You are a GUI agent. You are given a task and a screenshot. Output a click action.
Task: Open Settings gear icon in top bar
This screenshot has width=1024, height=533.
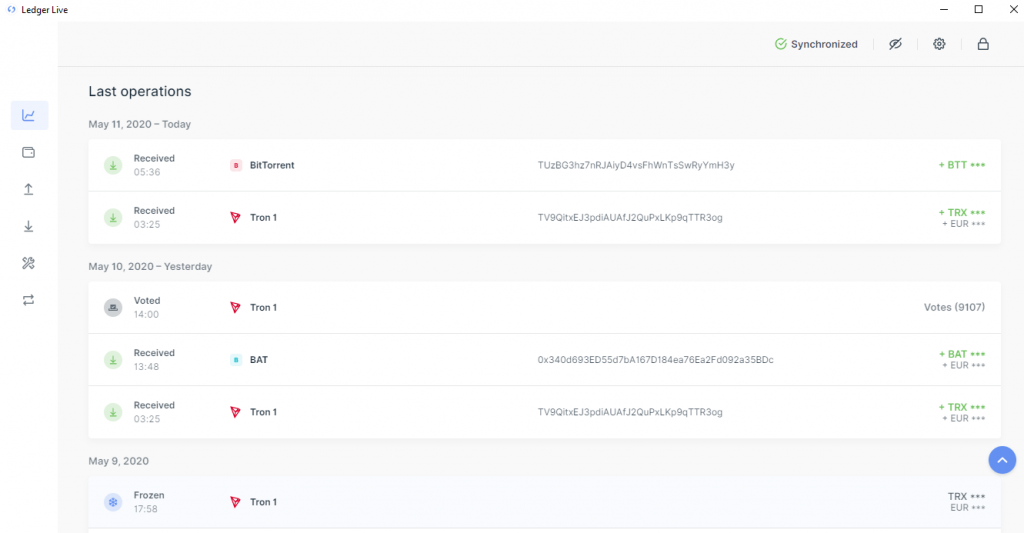tap(939, 44)
